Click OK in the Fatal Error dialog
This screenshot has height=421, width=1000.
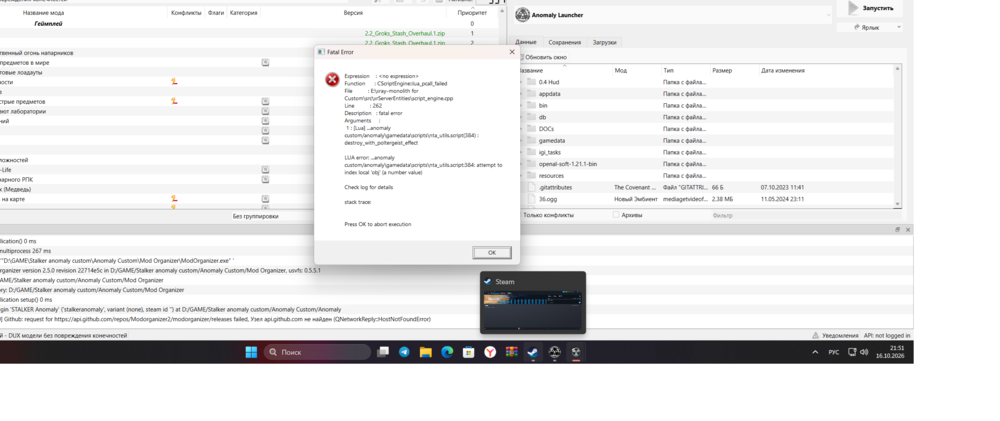pos(492,253)
